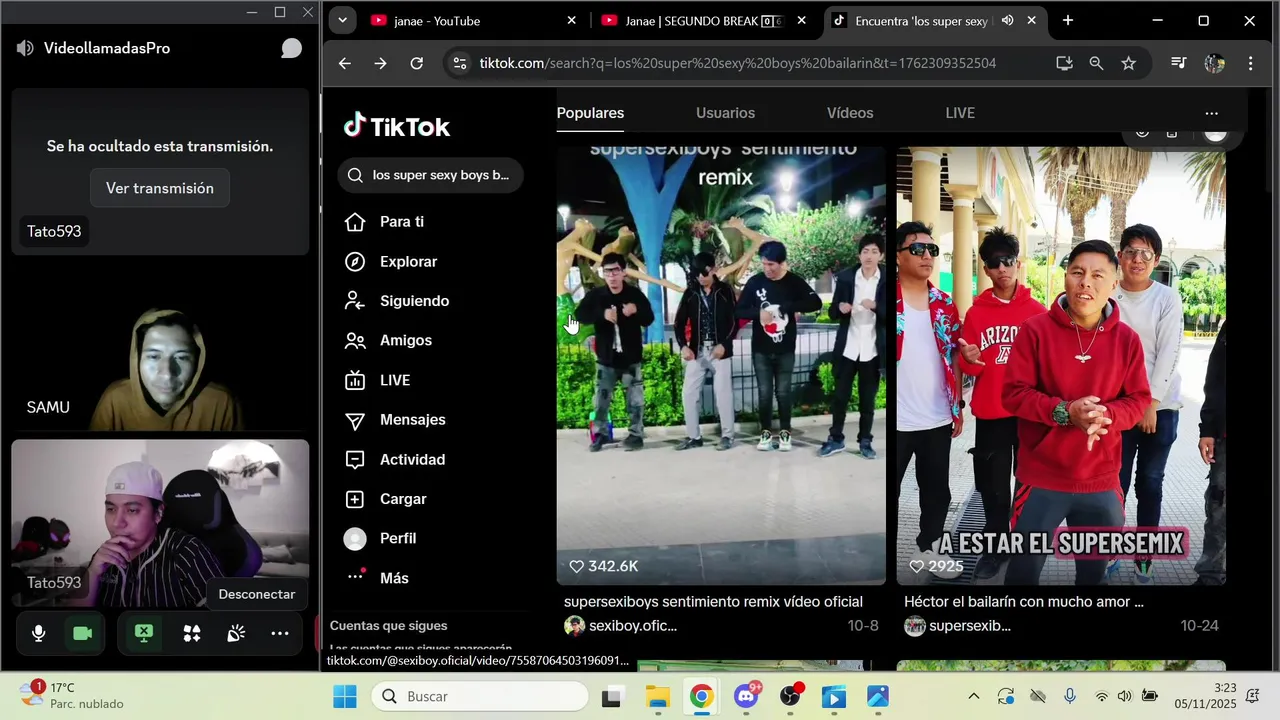Open the soundboard party-popper icon
1280x720 pixels.
pyautogui.click(x=236, y=634)
